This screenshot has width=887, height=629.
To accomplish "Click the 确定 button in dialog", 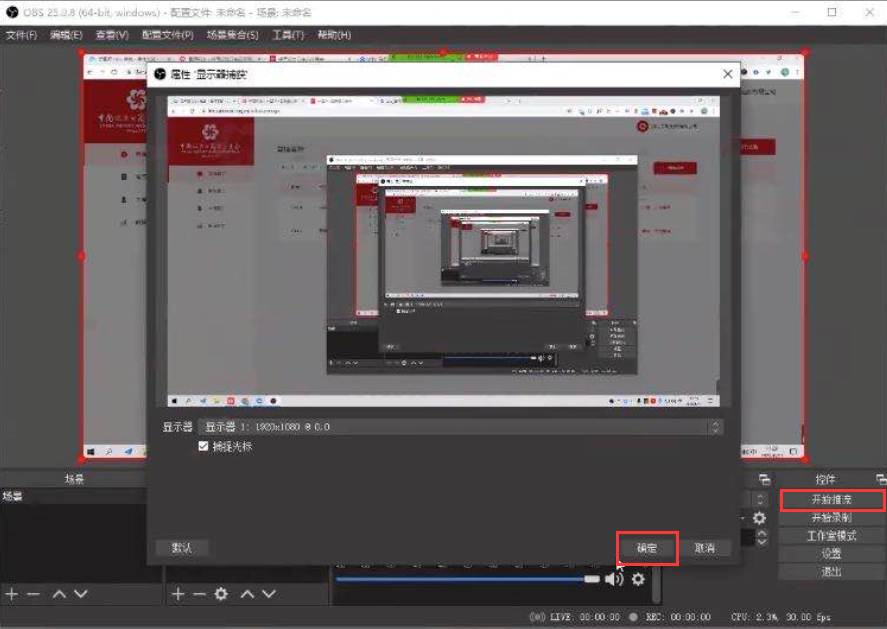I will (x=647, y=548).
